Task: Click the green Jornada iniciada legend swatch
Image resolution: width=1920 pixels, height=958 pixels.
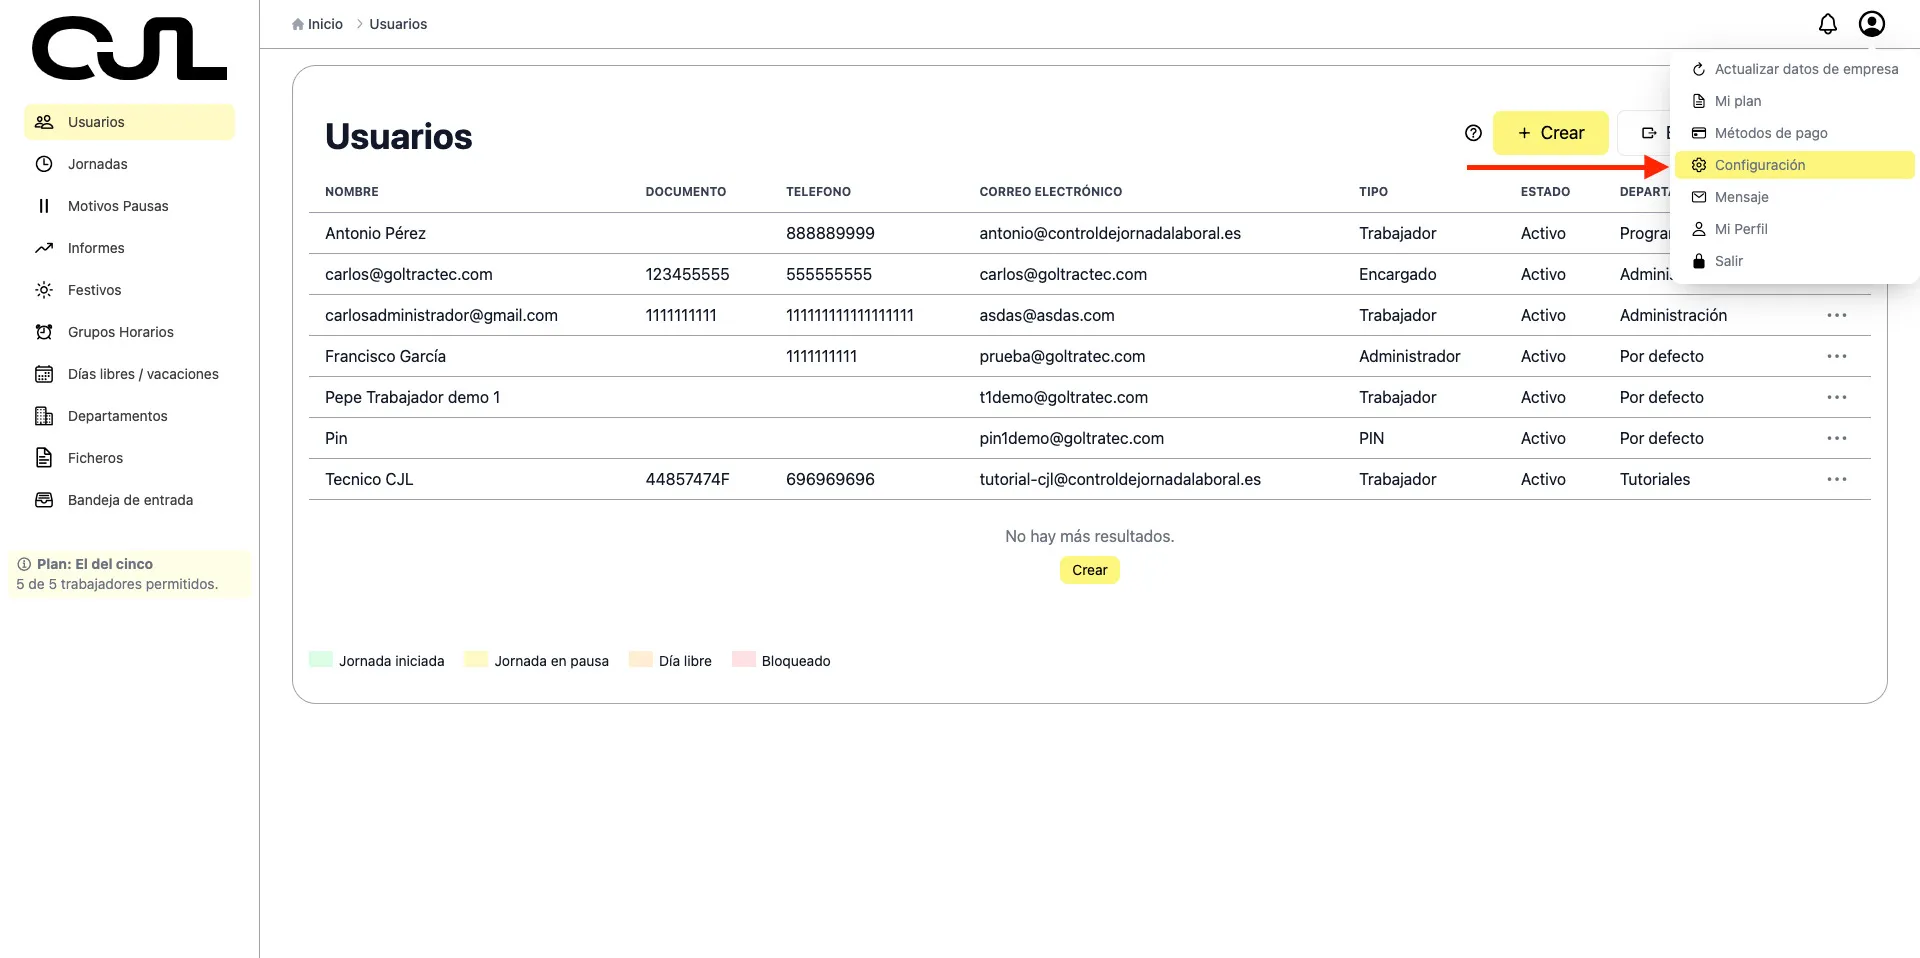Action: pyautogui.click(x=321, y=660)
